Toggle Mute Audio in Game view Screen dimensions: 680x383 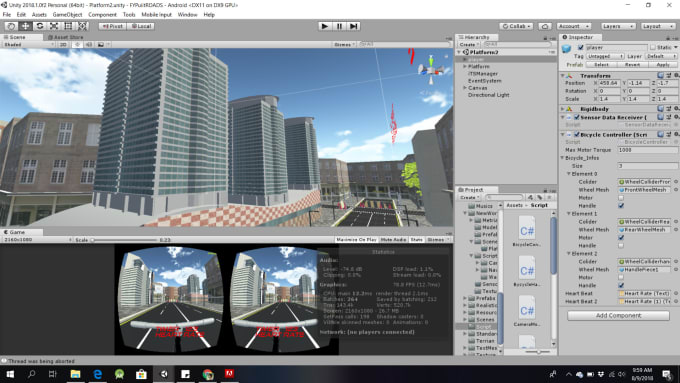[393, 239]
